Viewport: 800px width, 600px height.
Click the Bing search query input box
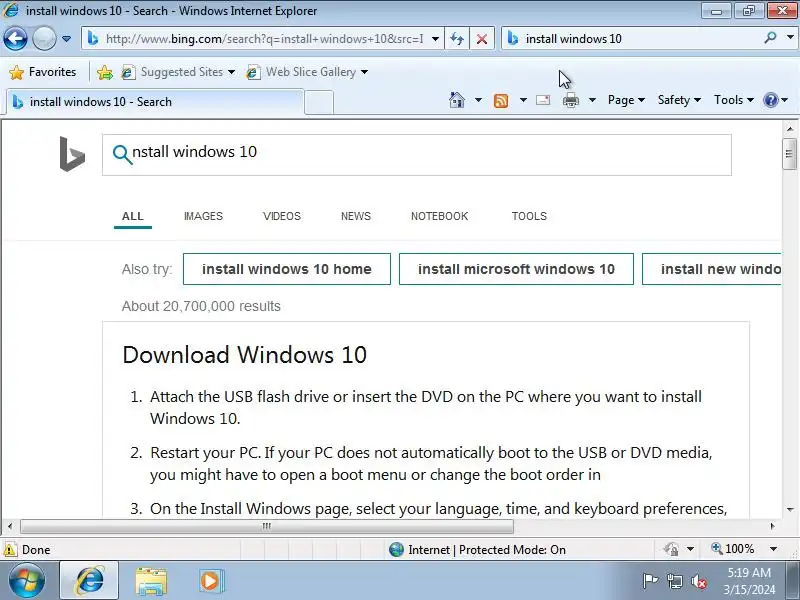tap(417, 155)
